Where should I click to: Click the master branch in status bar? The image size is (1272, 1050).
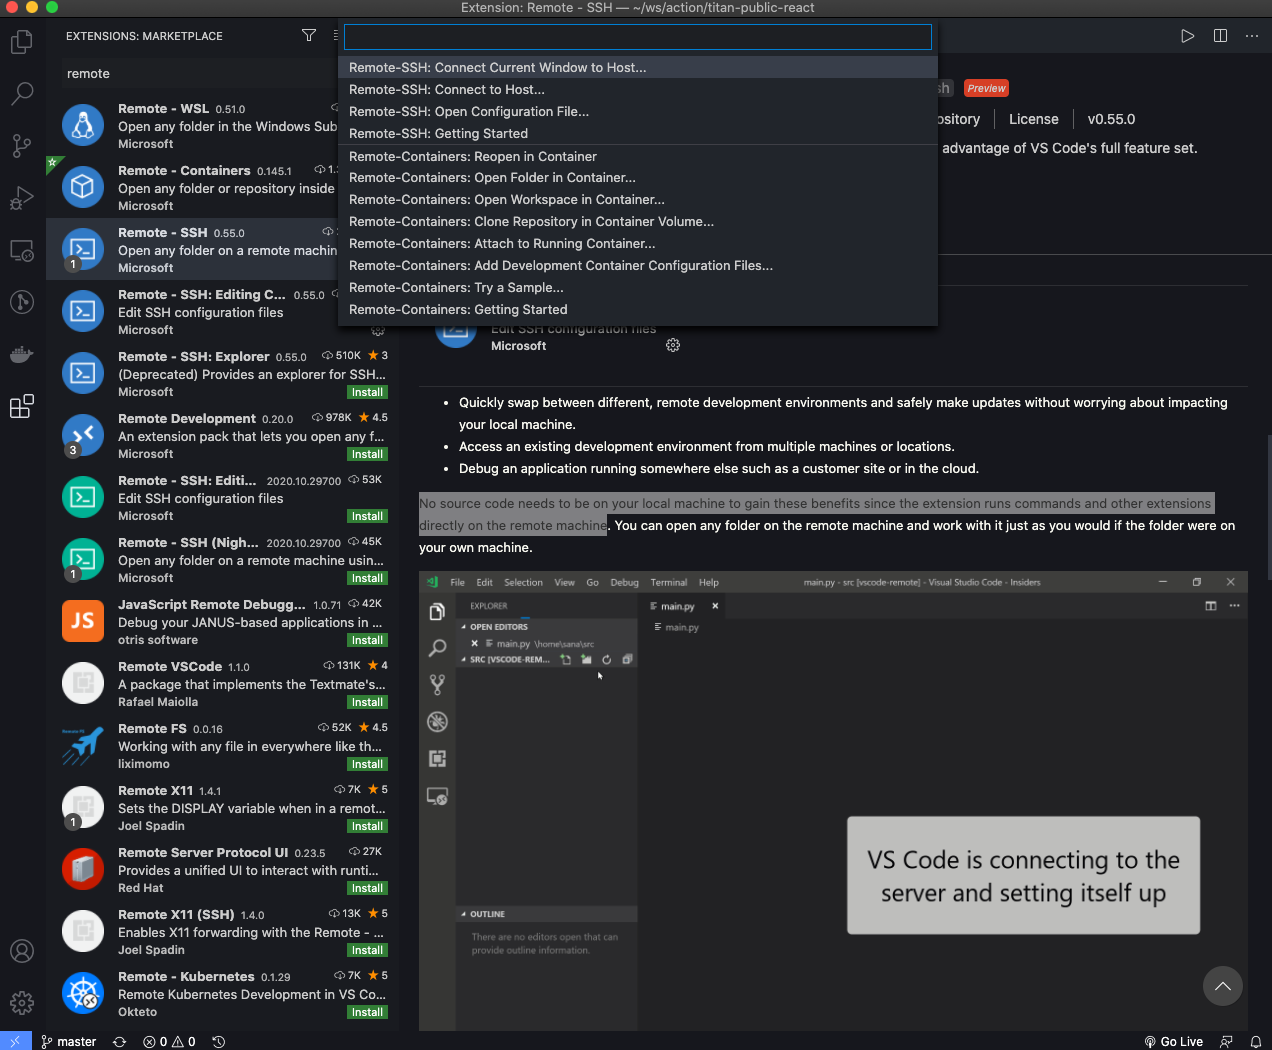tap(69, 1041)
